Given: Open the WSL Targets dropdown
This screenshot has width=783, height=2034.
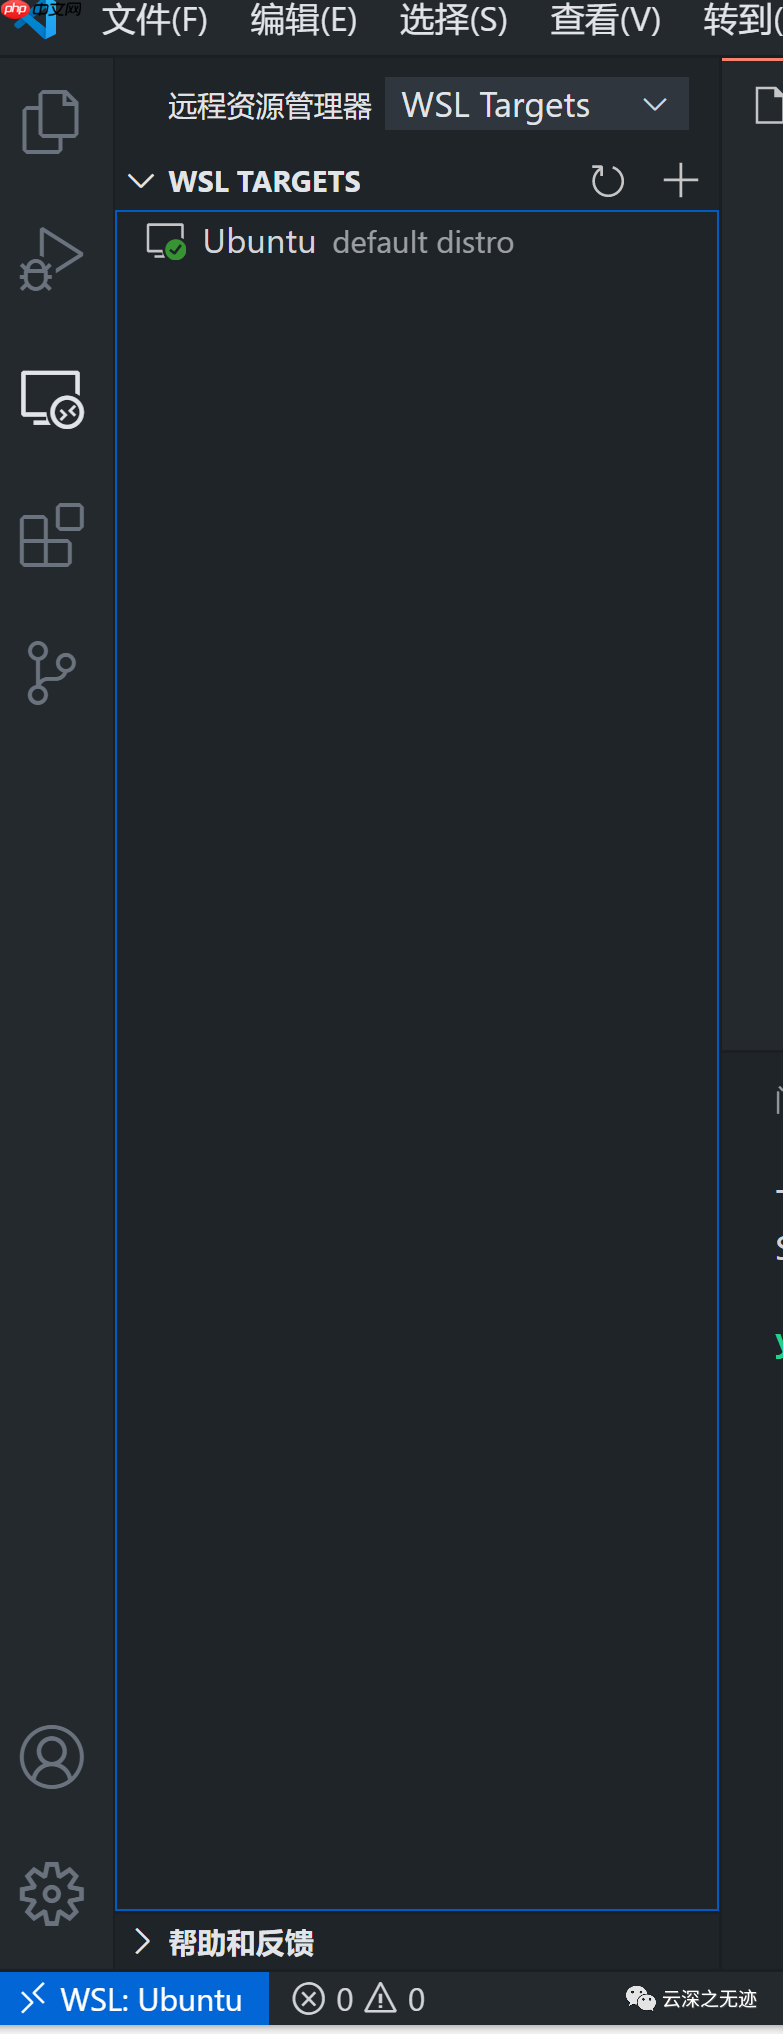Looking at the screenshot, I should point(537,104).
